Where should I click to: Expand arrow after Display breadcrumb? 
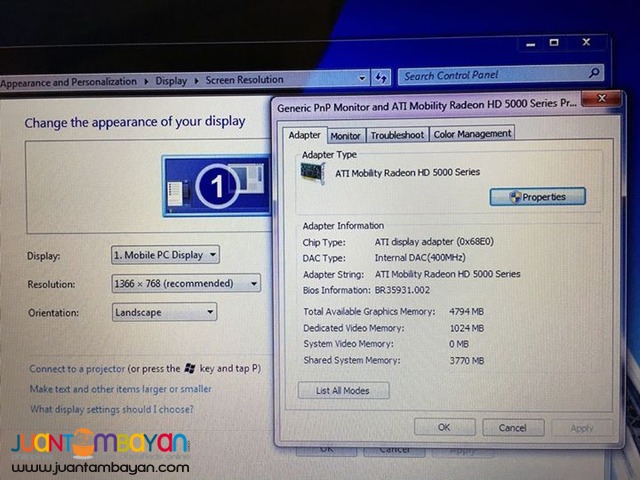[x=196, y=80]
